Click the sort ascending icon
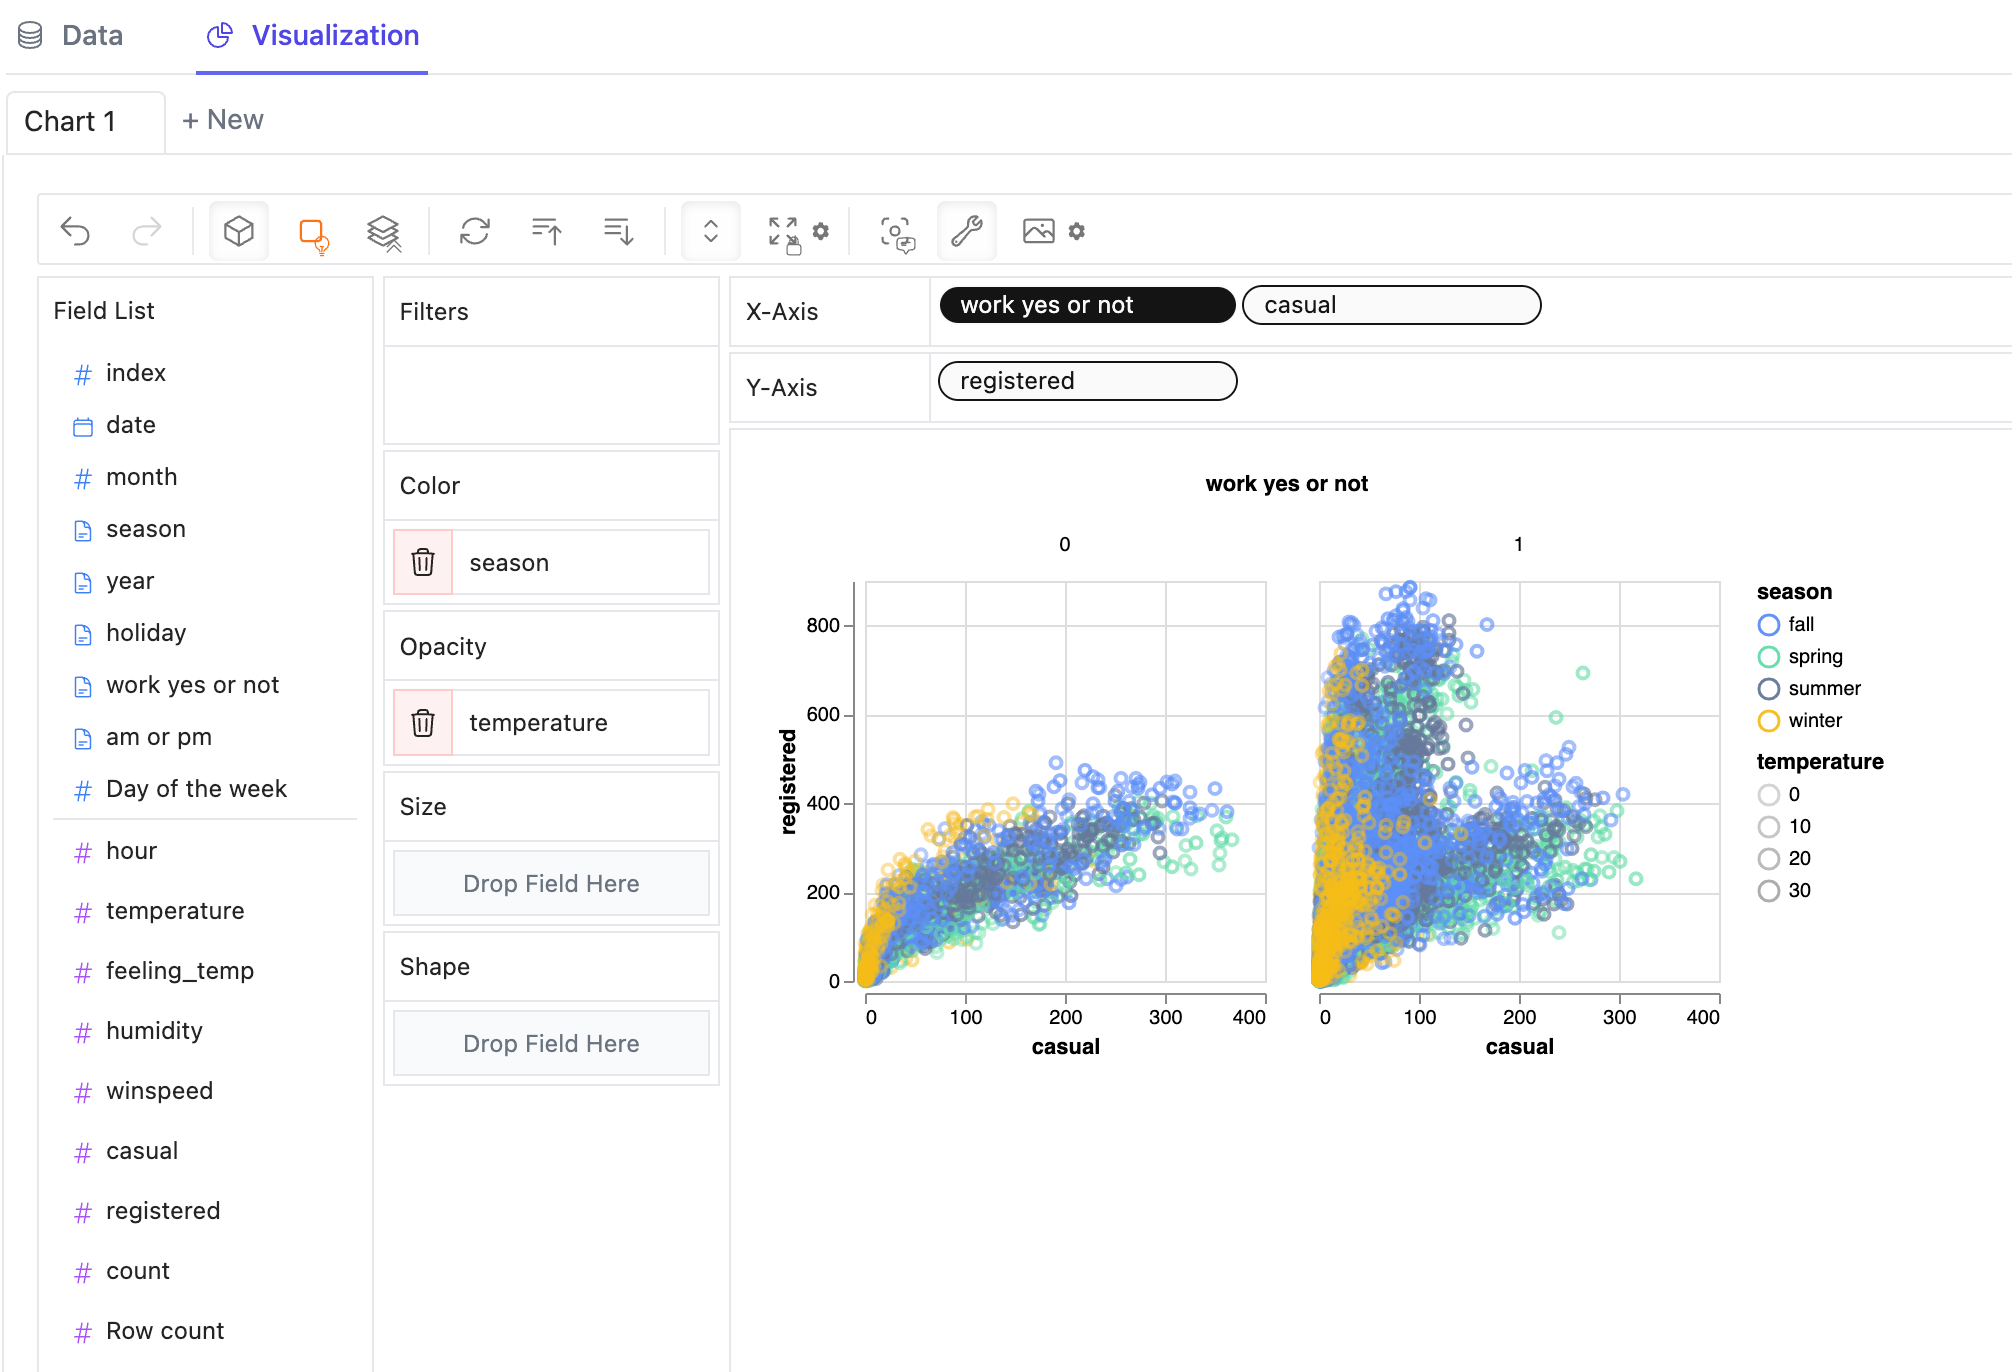This screenshot has height=1372, width=2012. point(546,232)
